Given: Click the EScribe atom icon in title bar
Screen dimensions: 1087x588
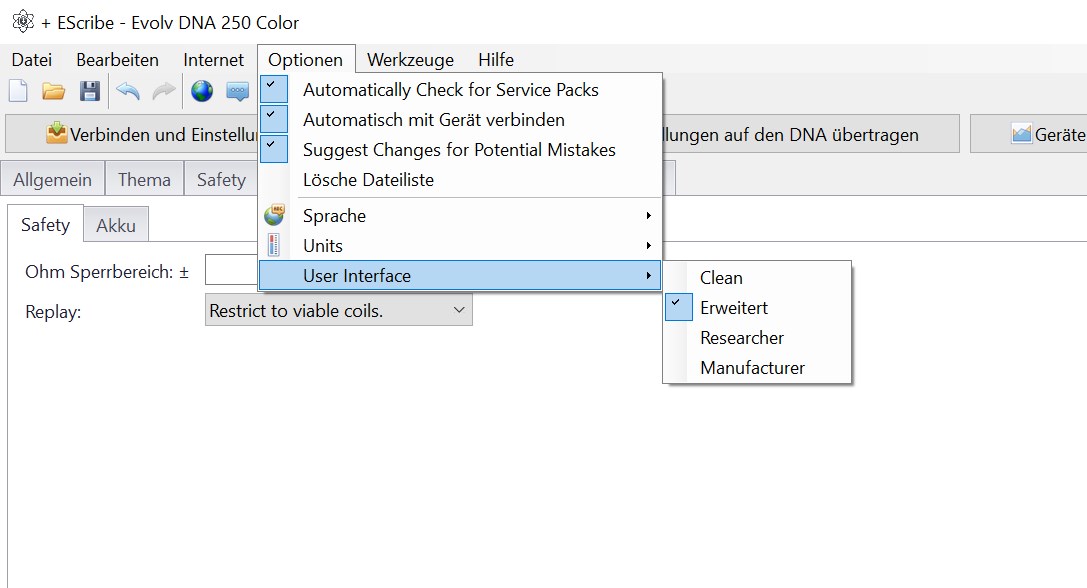Looking at the screenshot, I should click(22, 21).
